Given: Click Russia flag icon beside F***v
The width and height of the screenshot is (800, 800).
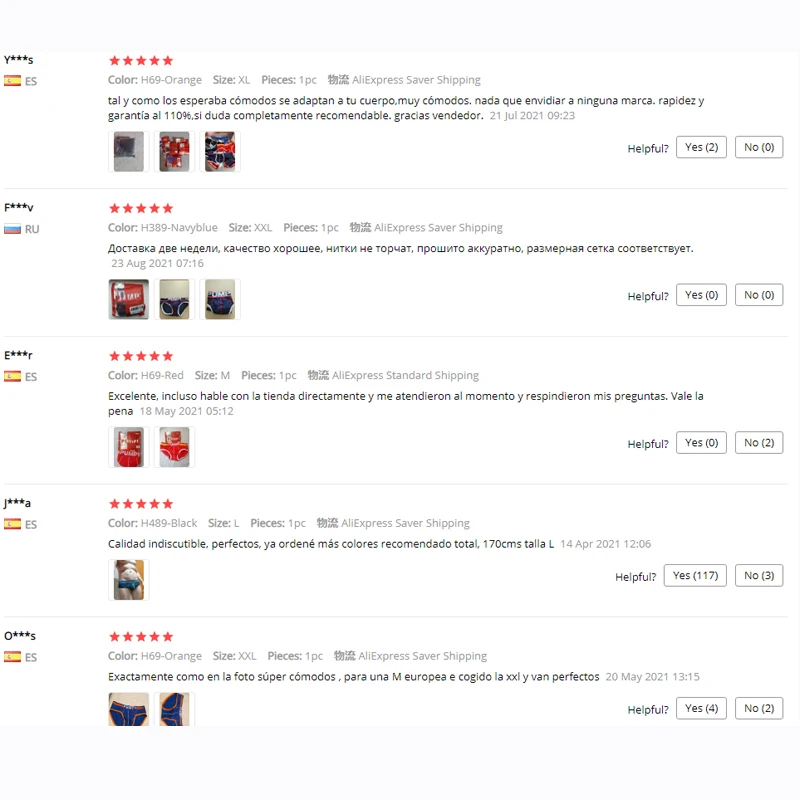Looking at the screenshot, I should click(x=12, y=229).
